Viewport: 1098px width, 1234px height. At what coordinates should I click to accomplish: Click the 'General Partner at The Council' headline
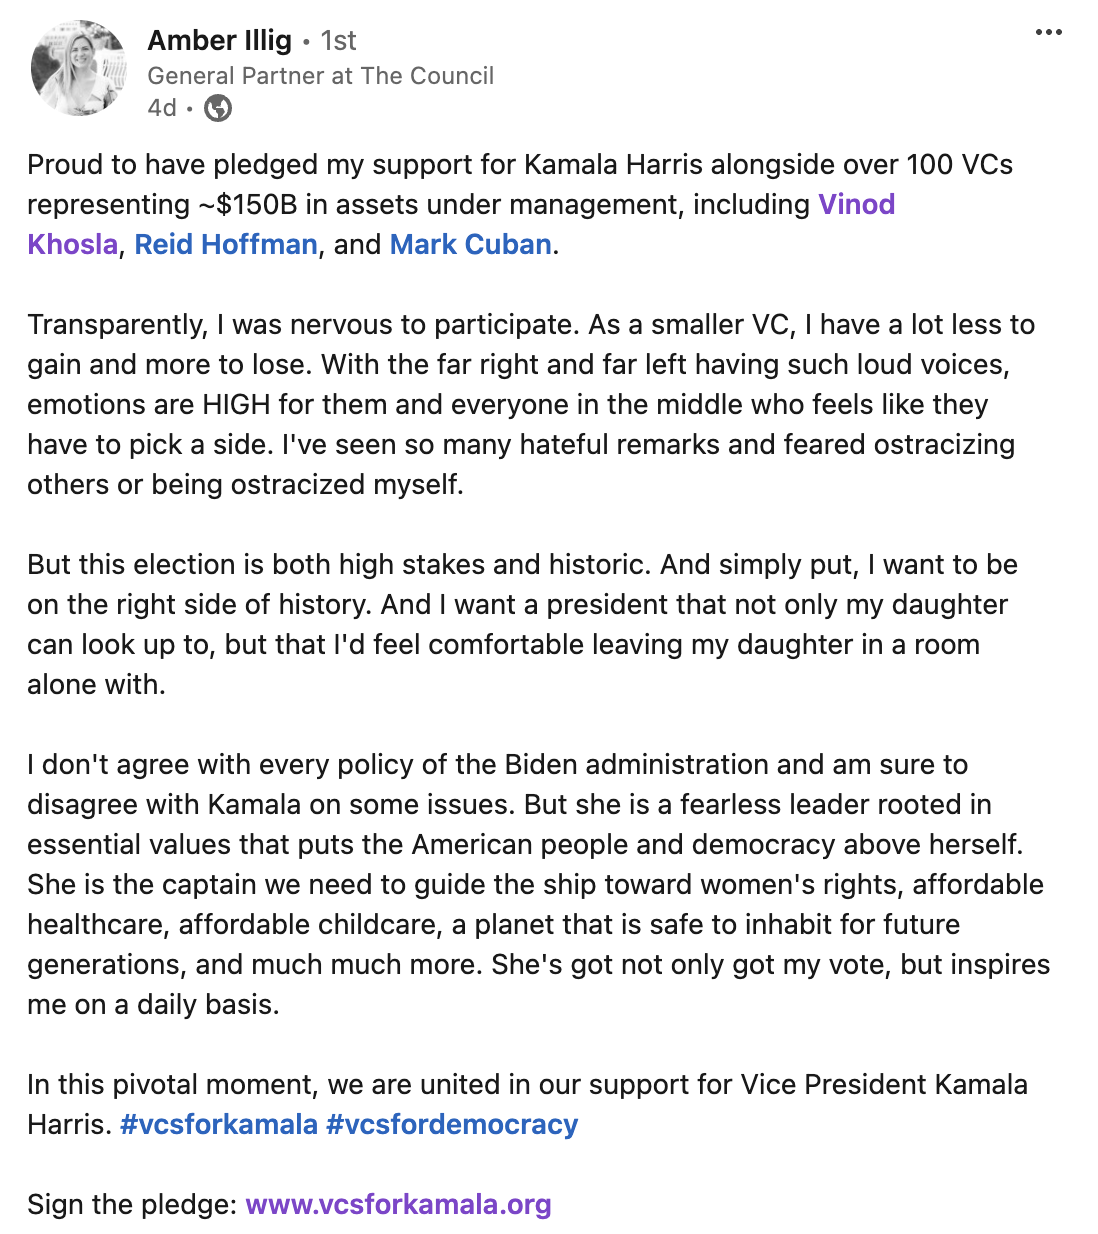point(320,76)
